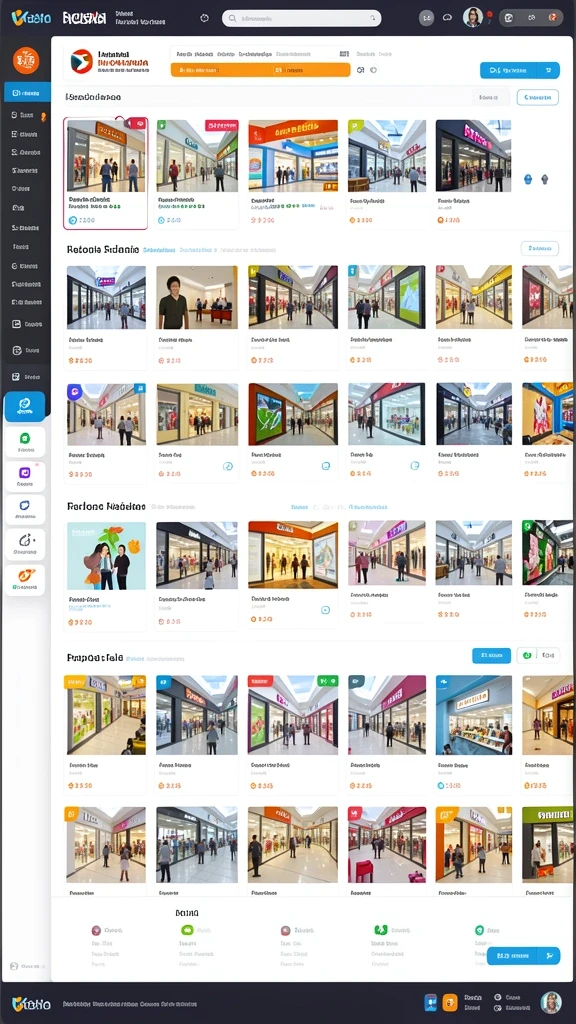
Task: Click the orange progress bar in the header
Action: tap(261, 69)
